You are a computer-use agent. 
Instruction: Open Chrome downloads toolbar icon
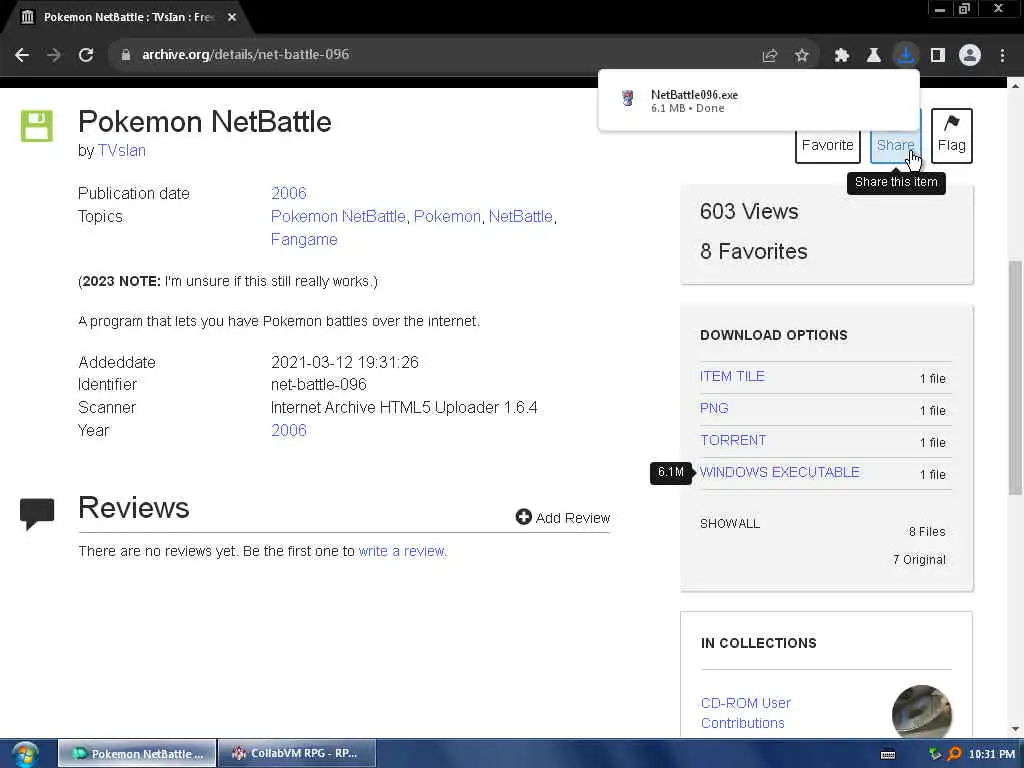click(x=905, y=56)
